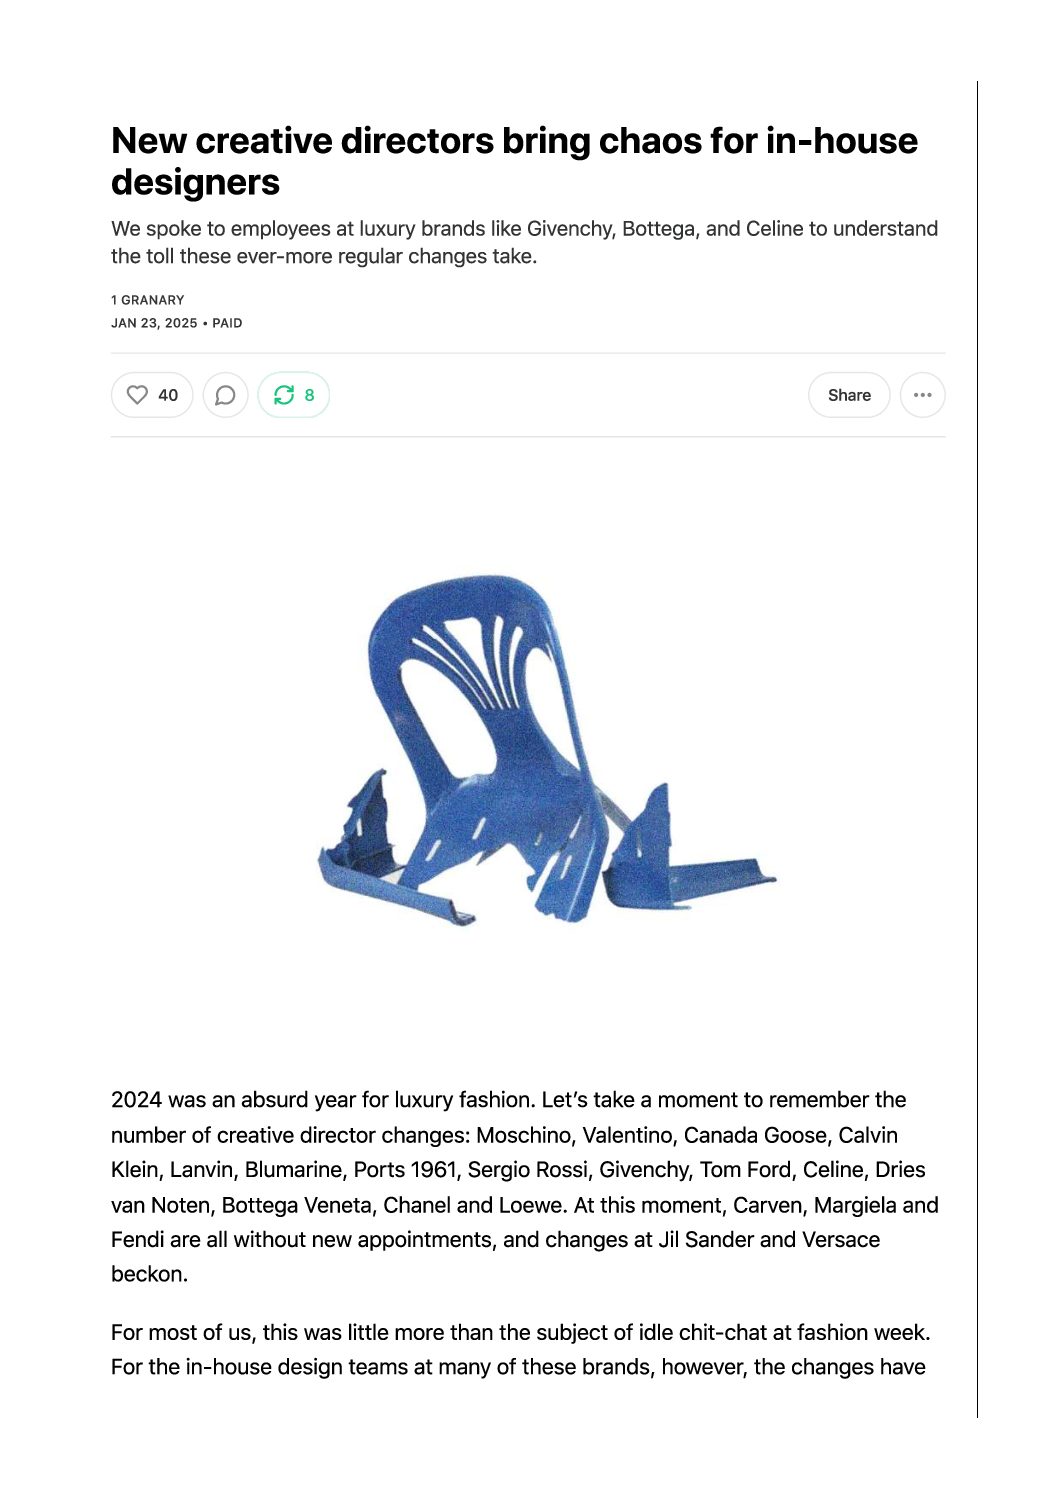This screenshot has width=1058, height=1497.
Task: Select the JAN 23, 2025 publish date
Action: [154, 323]
